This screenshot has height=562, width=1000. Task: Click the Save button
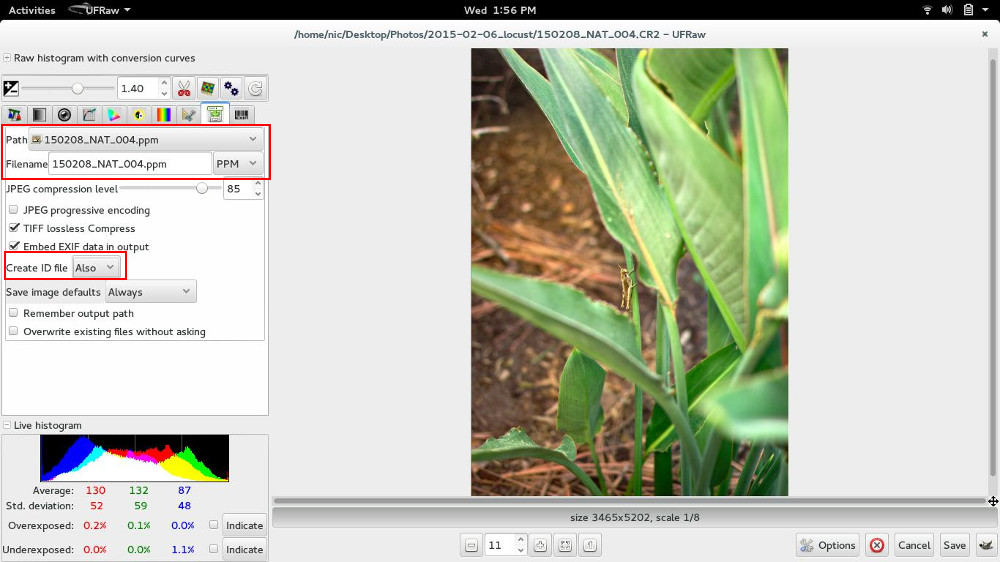tap(954, 545)
